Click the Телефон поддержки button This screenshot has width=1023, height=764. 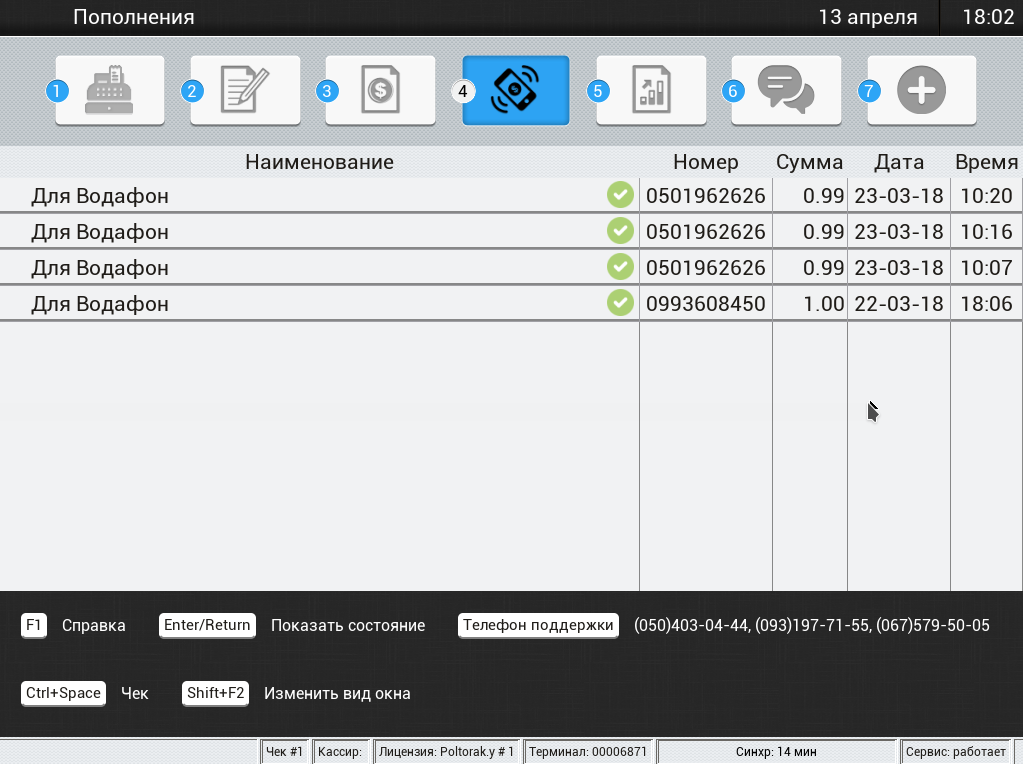coord(538,625)
